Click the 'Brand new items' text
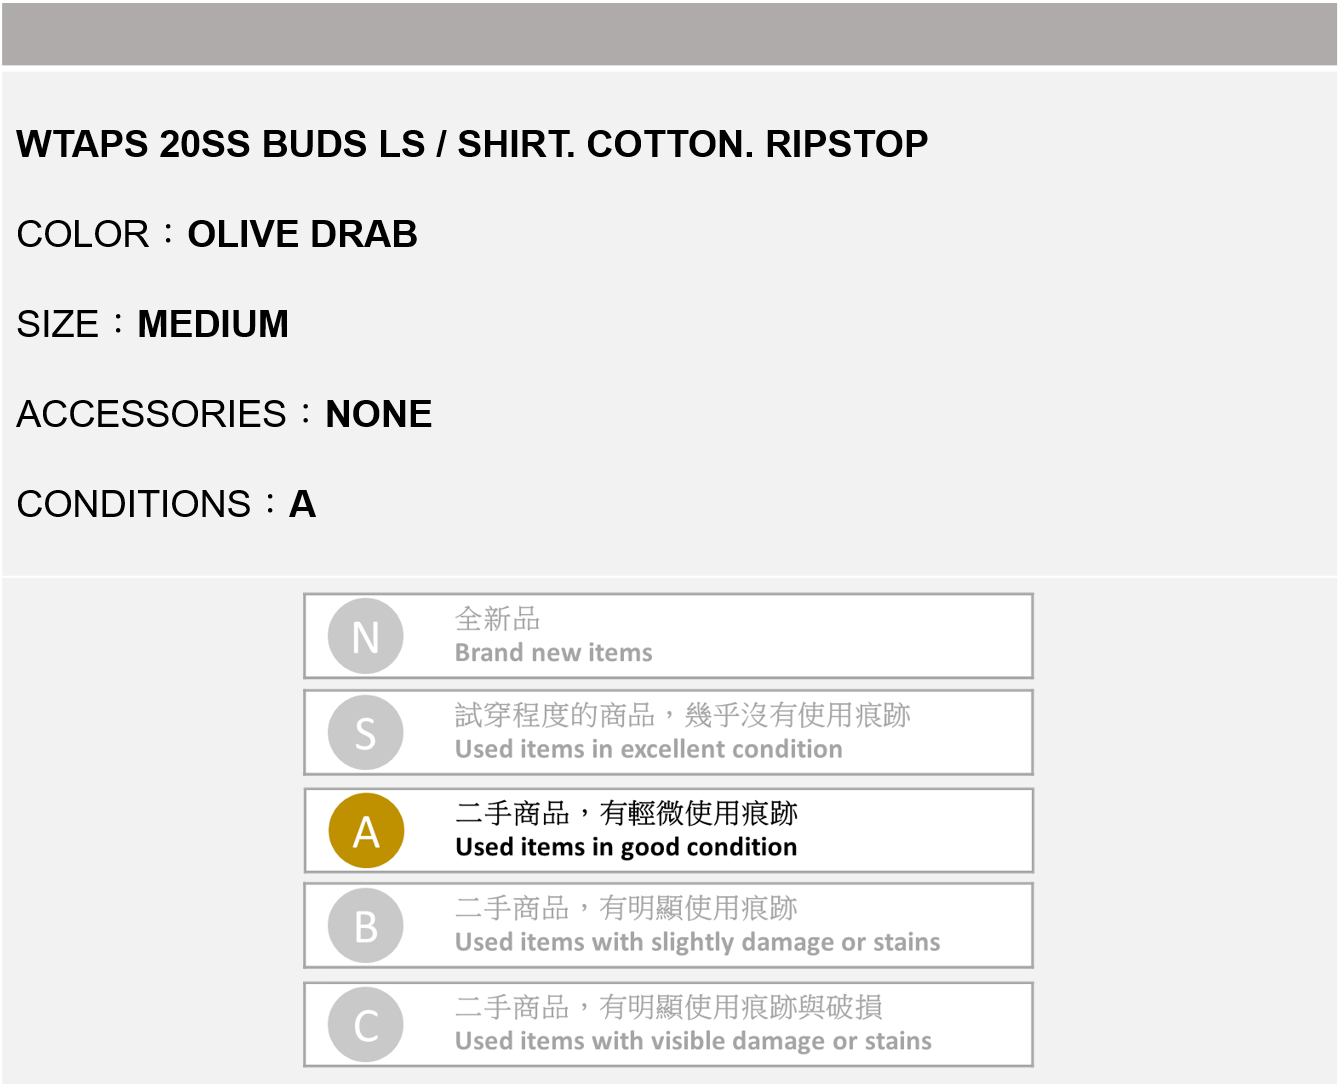 click(553, 653)
